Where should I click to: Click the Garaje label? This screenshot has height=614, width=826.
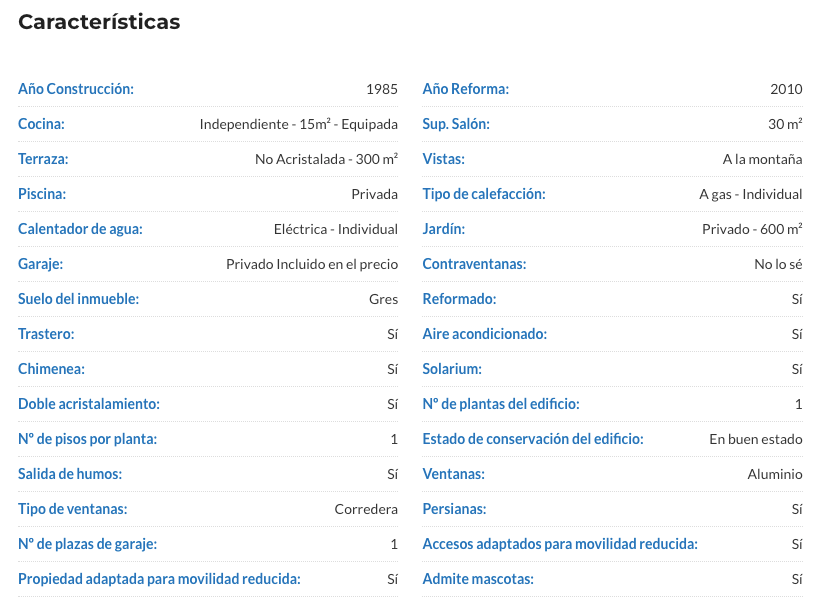coord(41,264)
